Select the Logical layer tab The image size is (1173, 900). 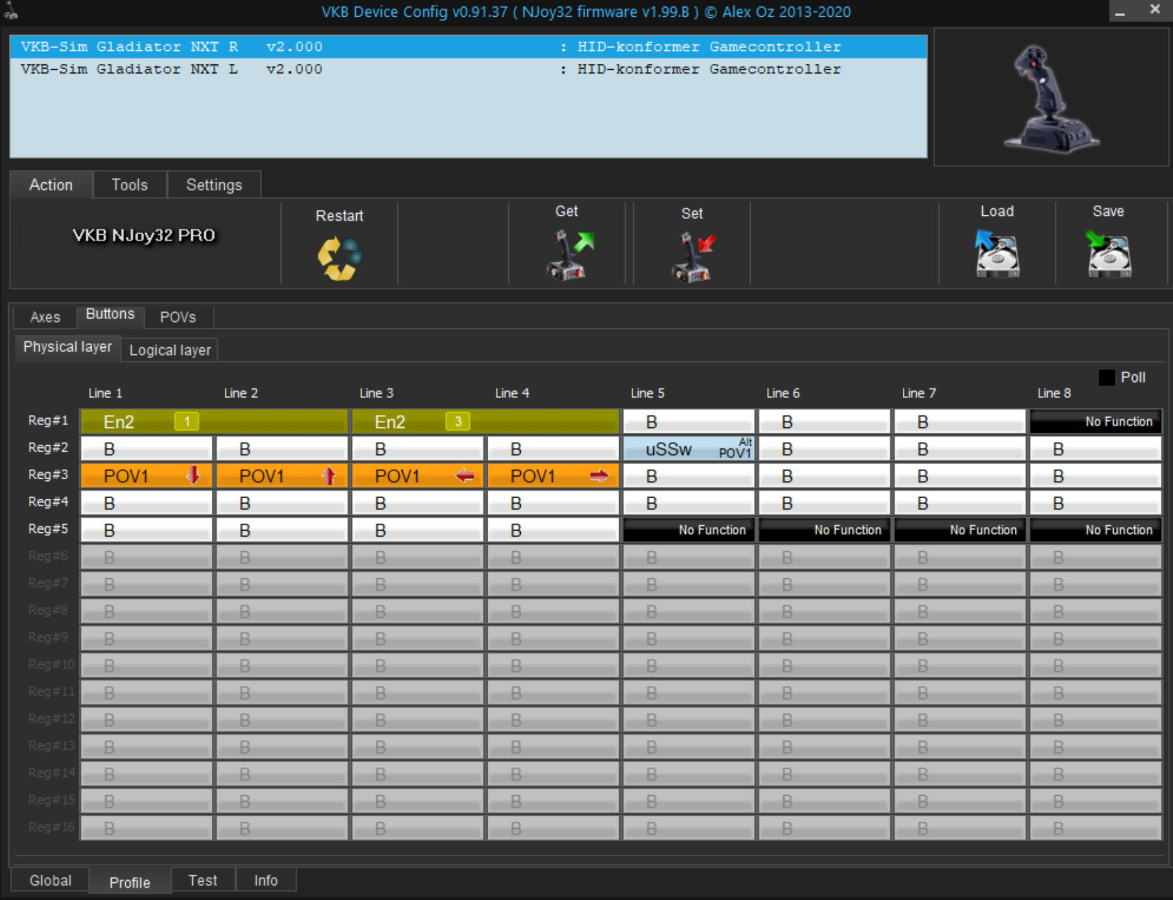pos(170,350)
